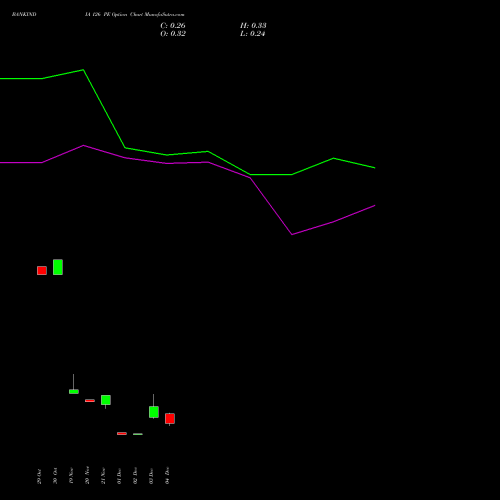Click the C: 0.26 close value
Screen dimensions: 500x500
[x=173, y=26]
